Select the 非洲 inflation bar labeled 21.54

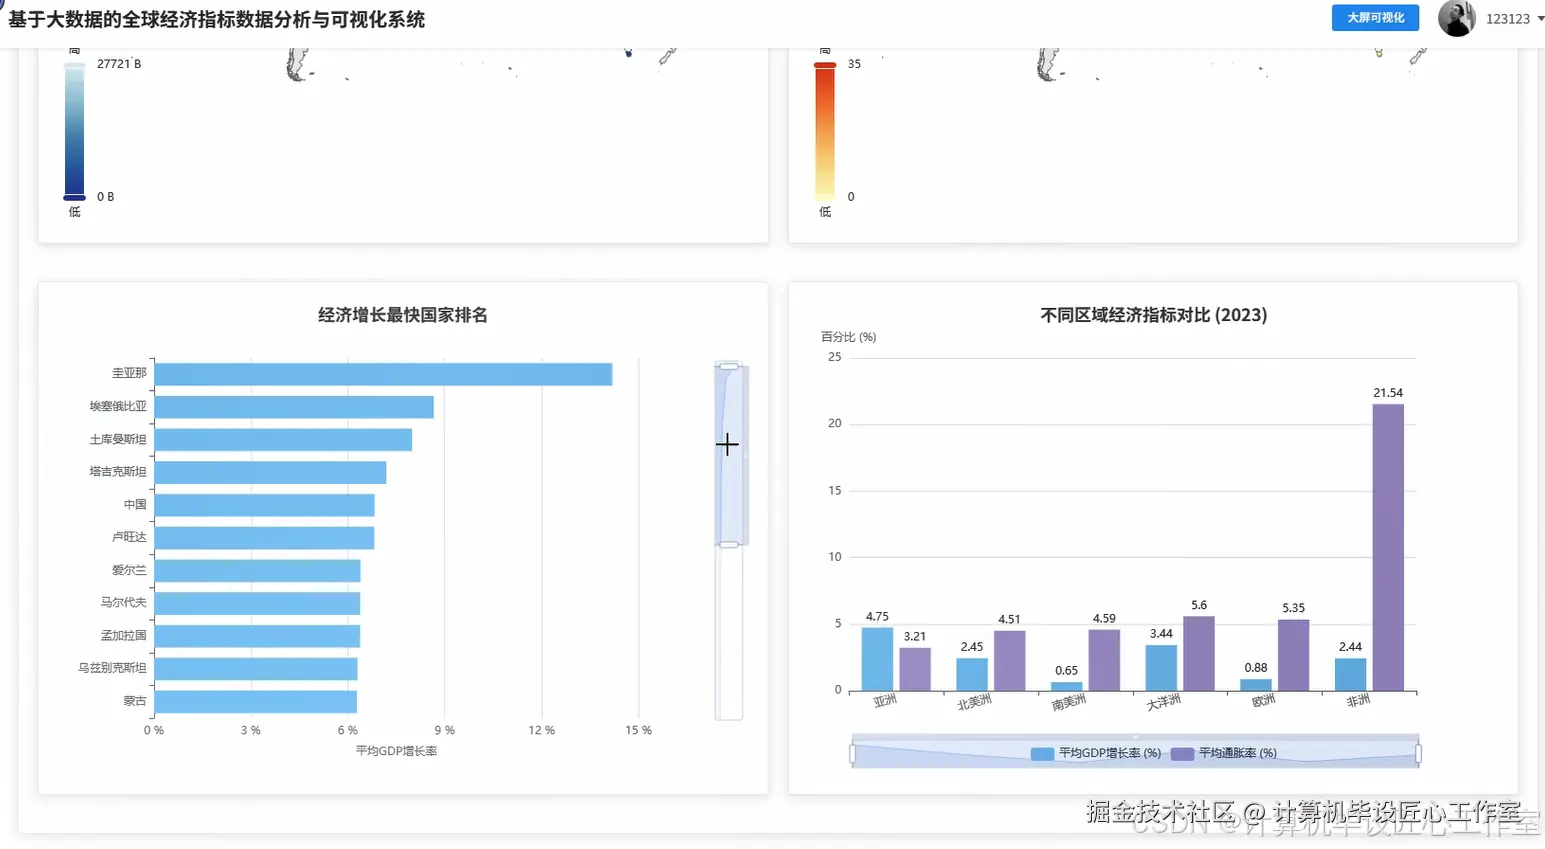pyautogui.click(x=1388, y=545)
